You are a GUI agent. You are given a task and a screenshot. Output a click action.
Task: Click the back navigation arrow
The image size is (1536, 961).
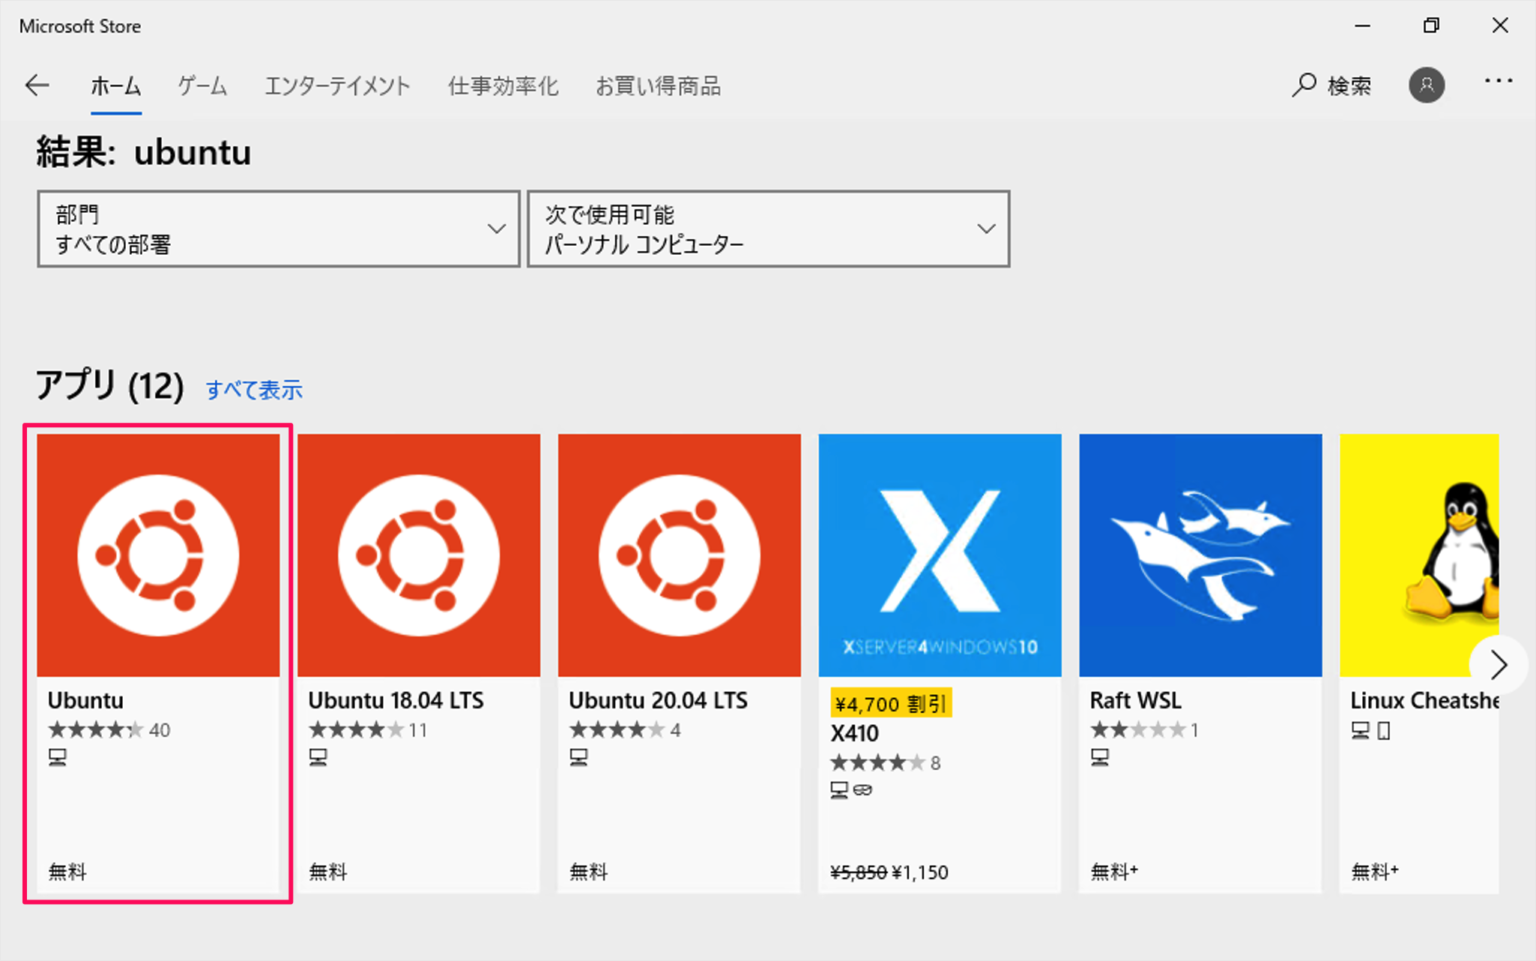37,85
